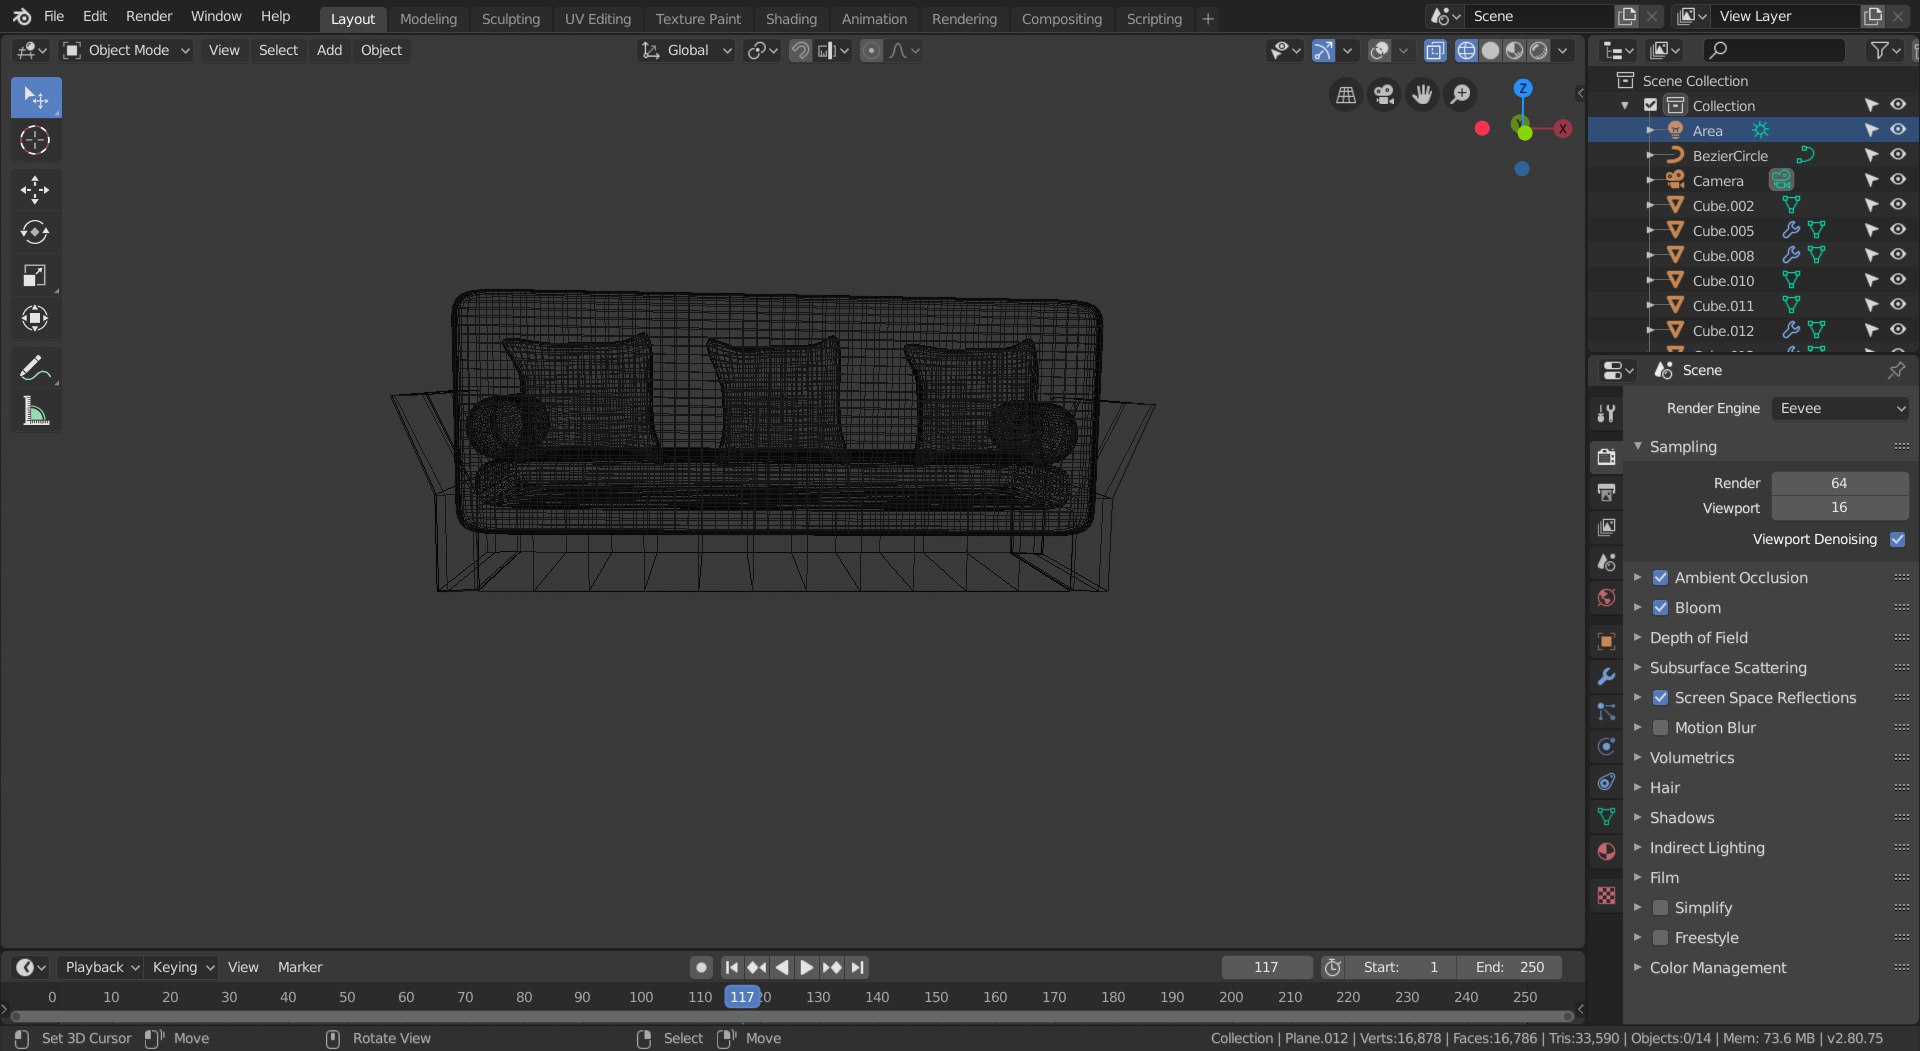Toggle camera view in viewport
The height and width of the screenshot is (1051, 1920).
(1384, 94)
